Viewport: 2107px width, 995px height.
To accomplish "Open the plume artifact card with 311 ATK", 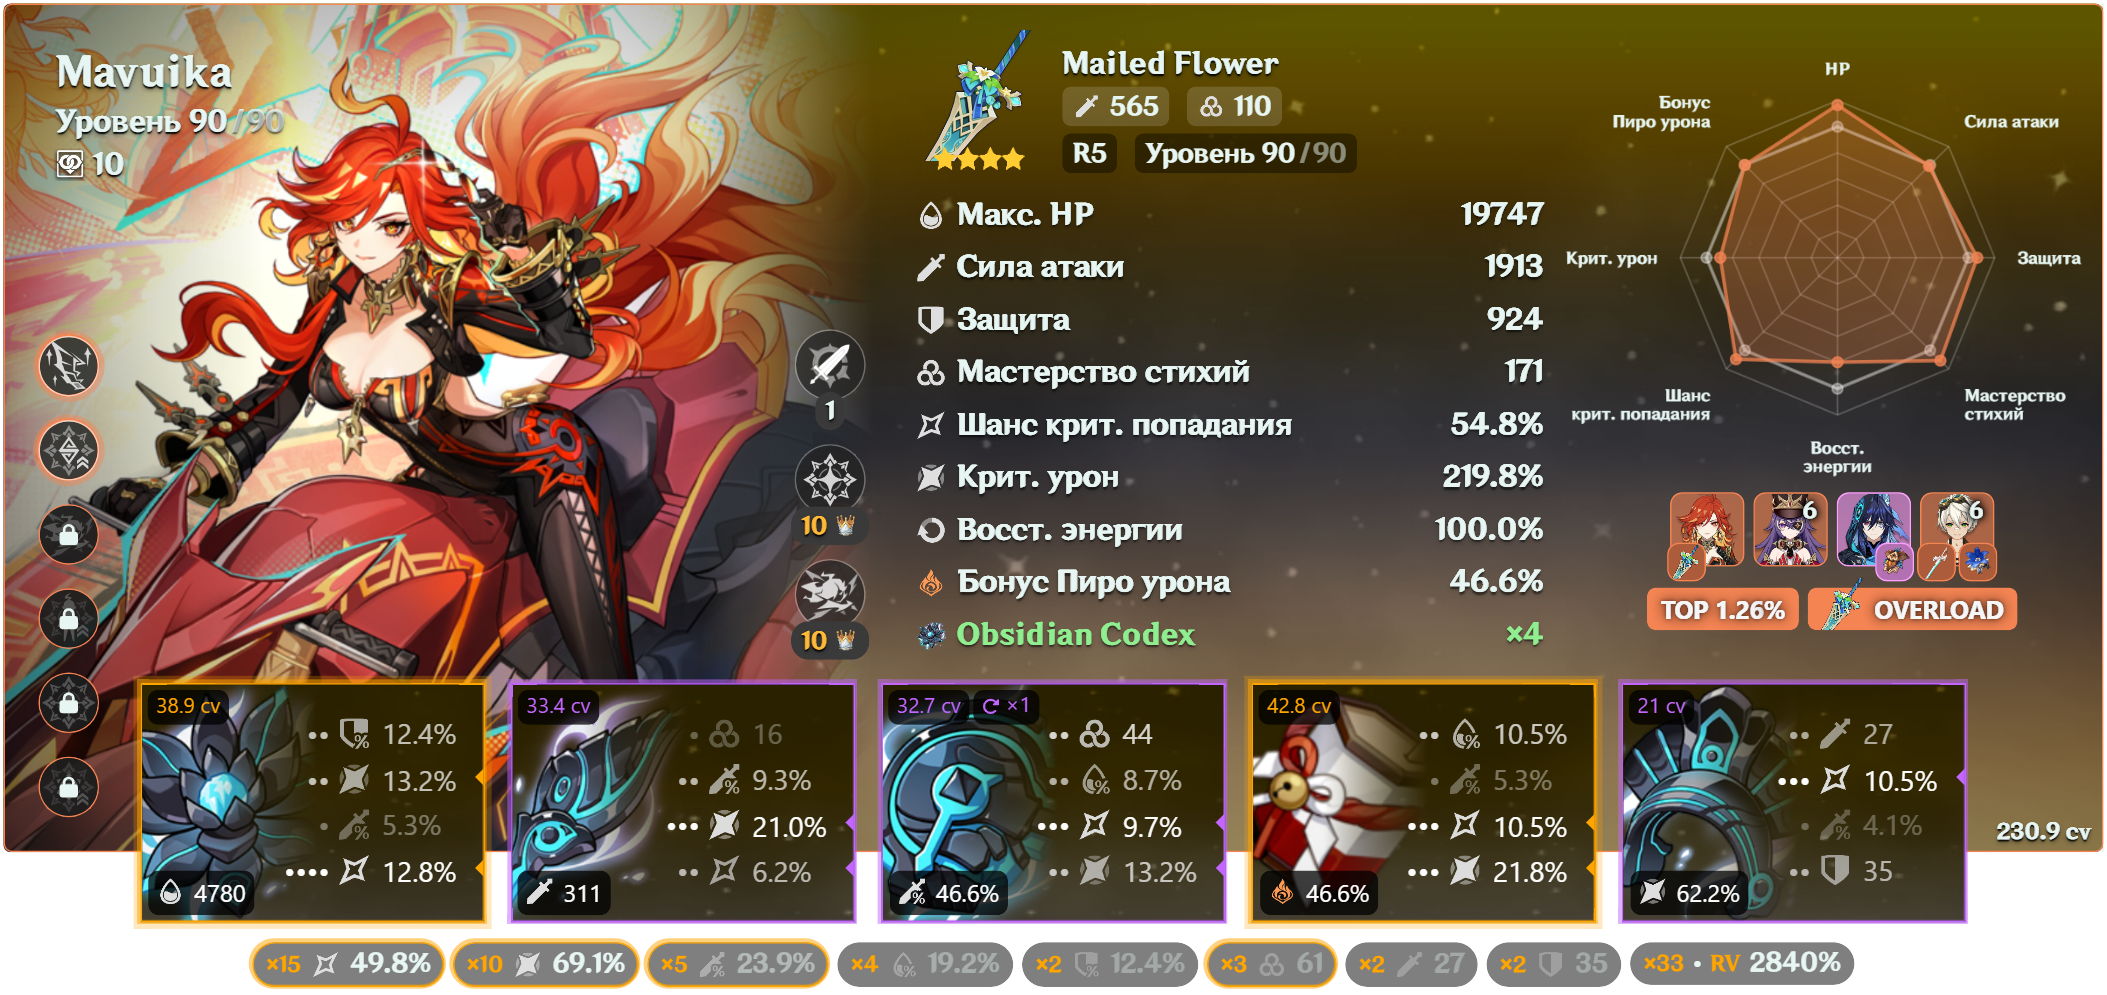I will 683,802.
